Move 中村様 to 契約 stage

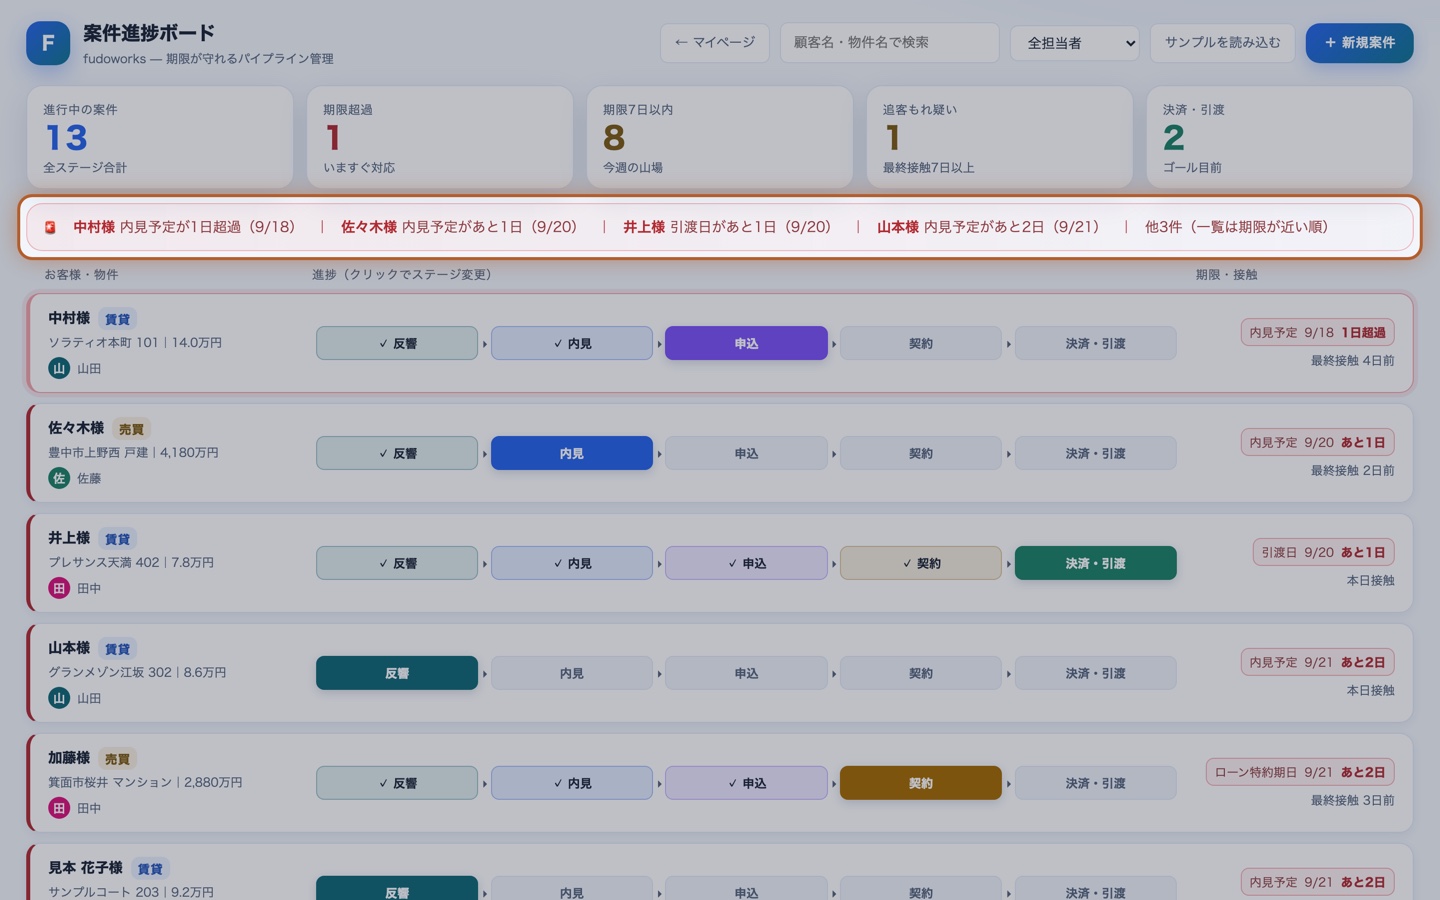pyautogui.click(x=921, y=343)
